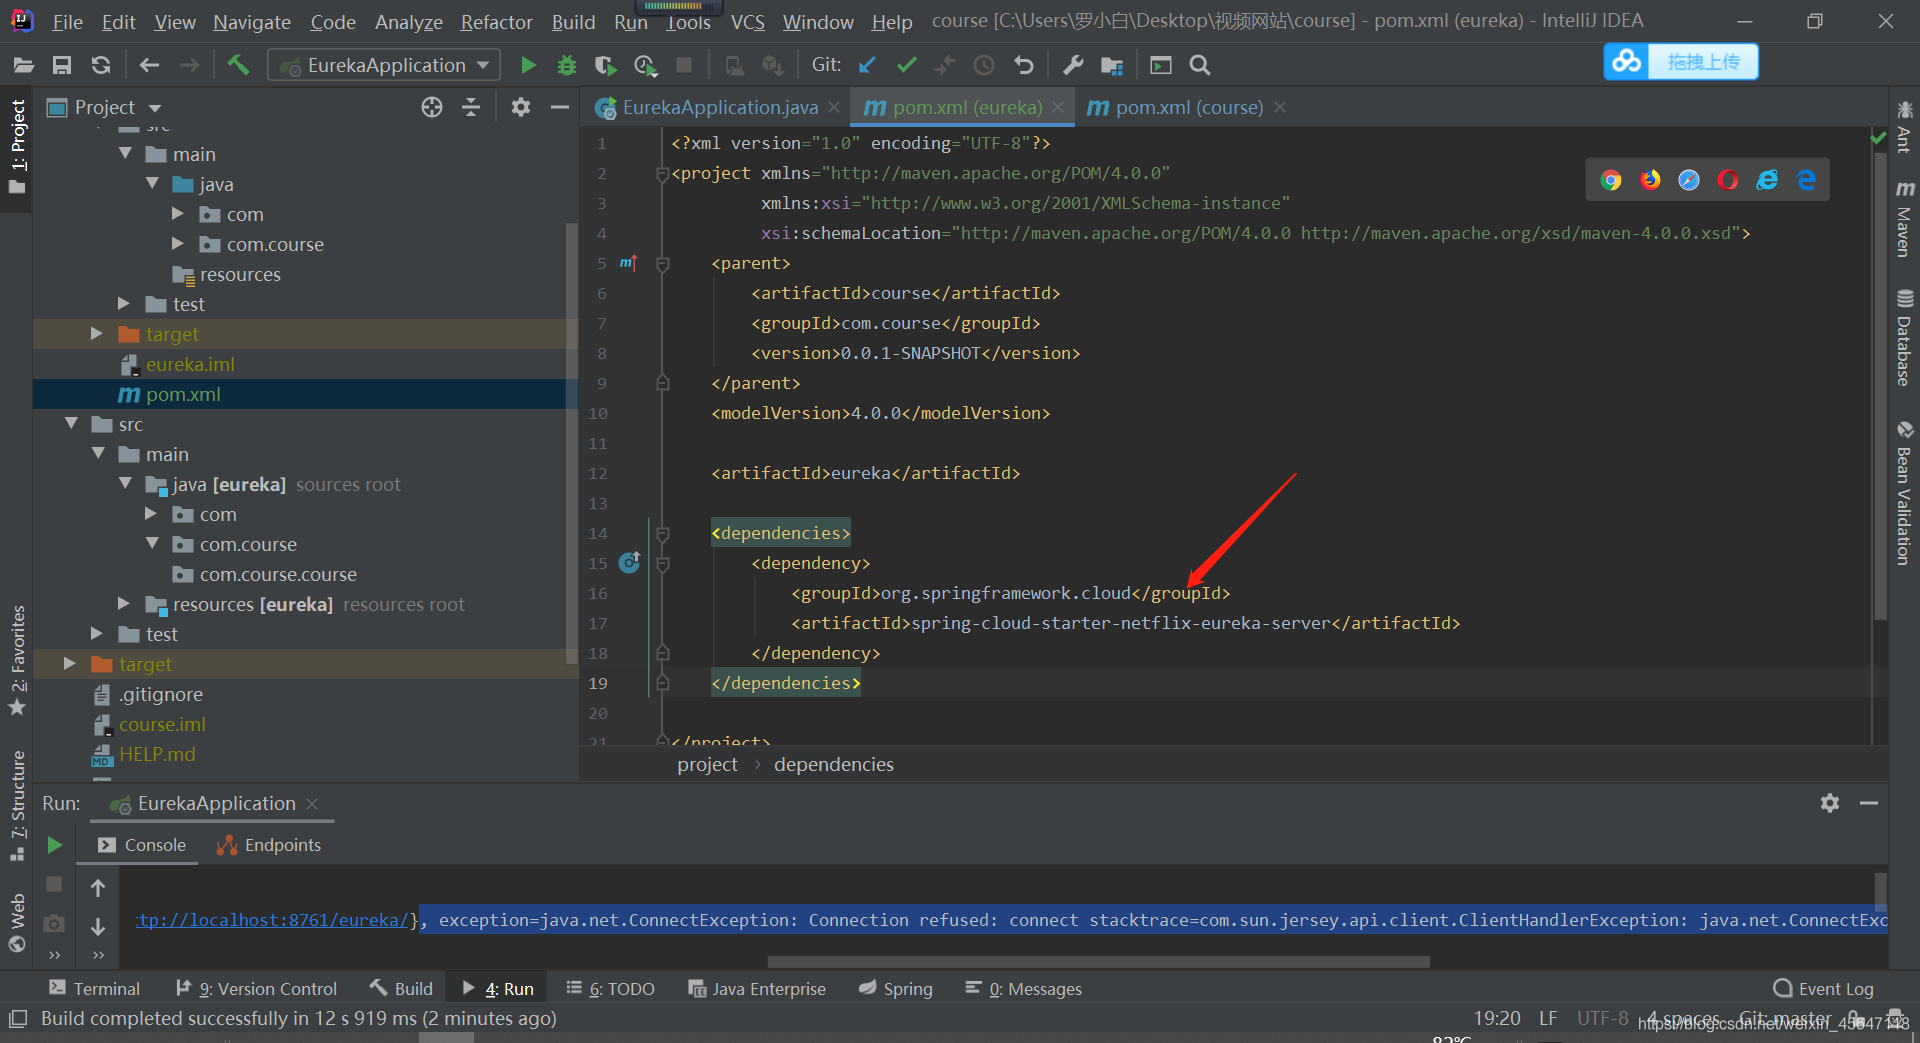Synchronize files with refresh icon
1920x1043 pixels.
101,65
